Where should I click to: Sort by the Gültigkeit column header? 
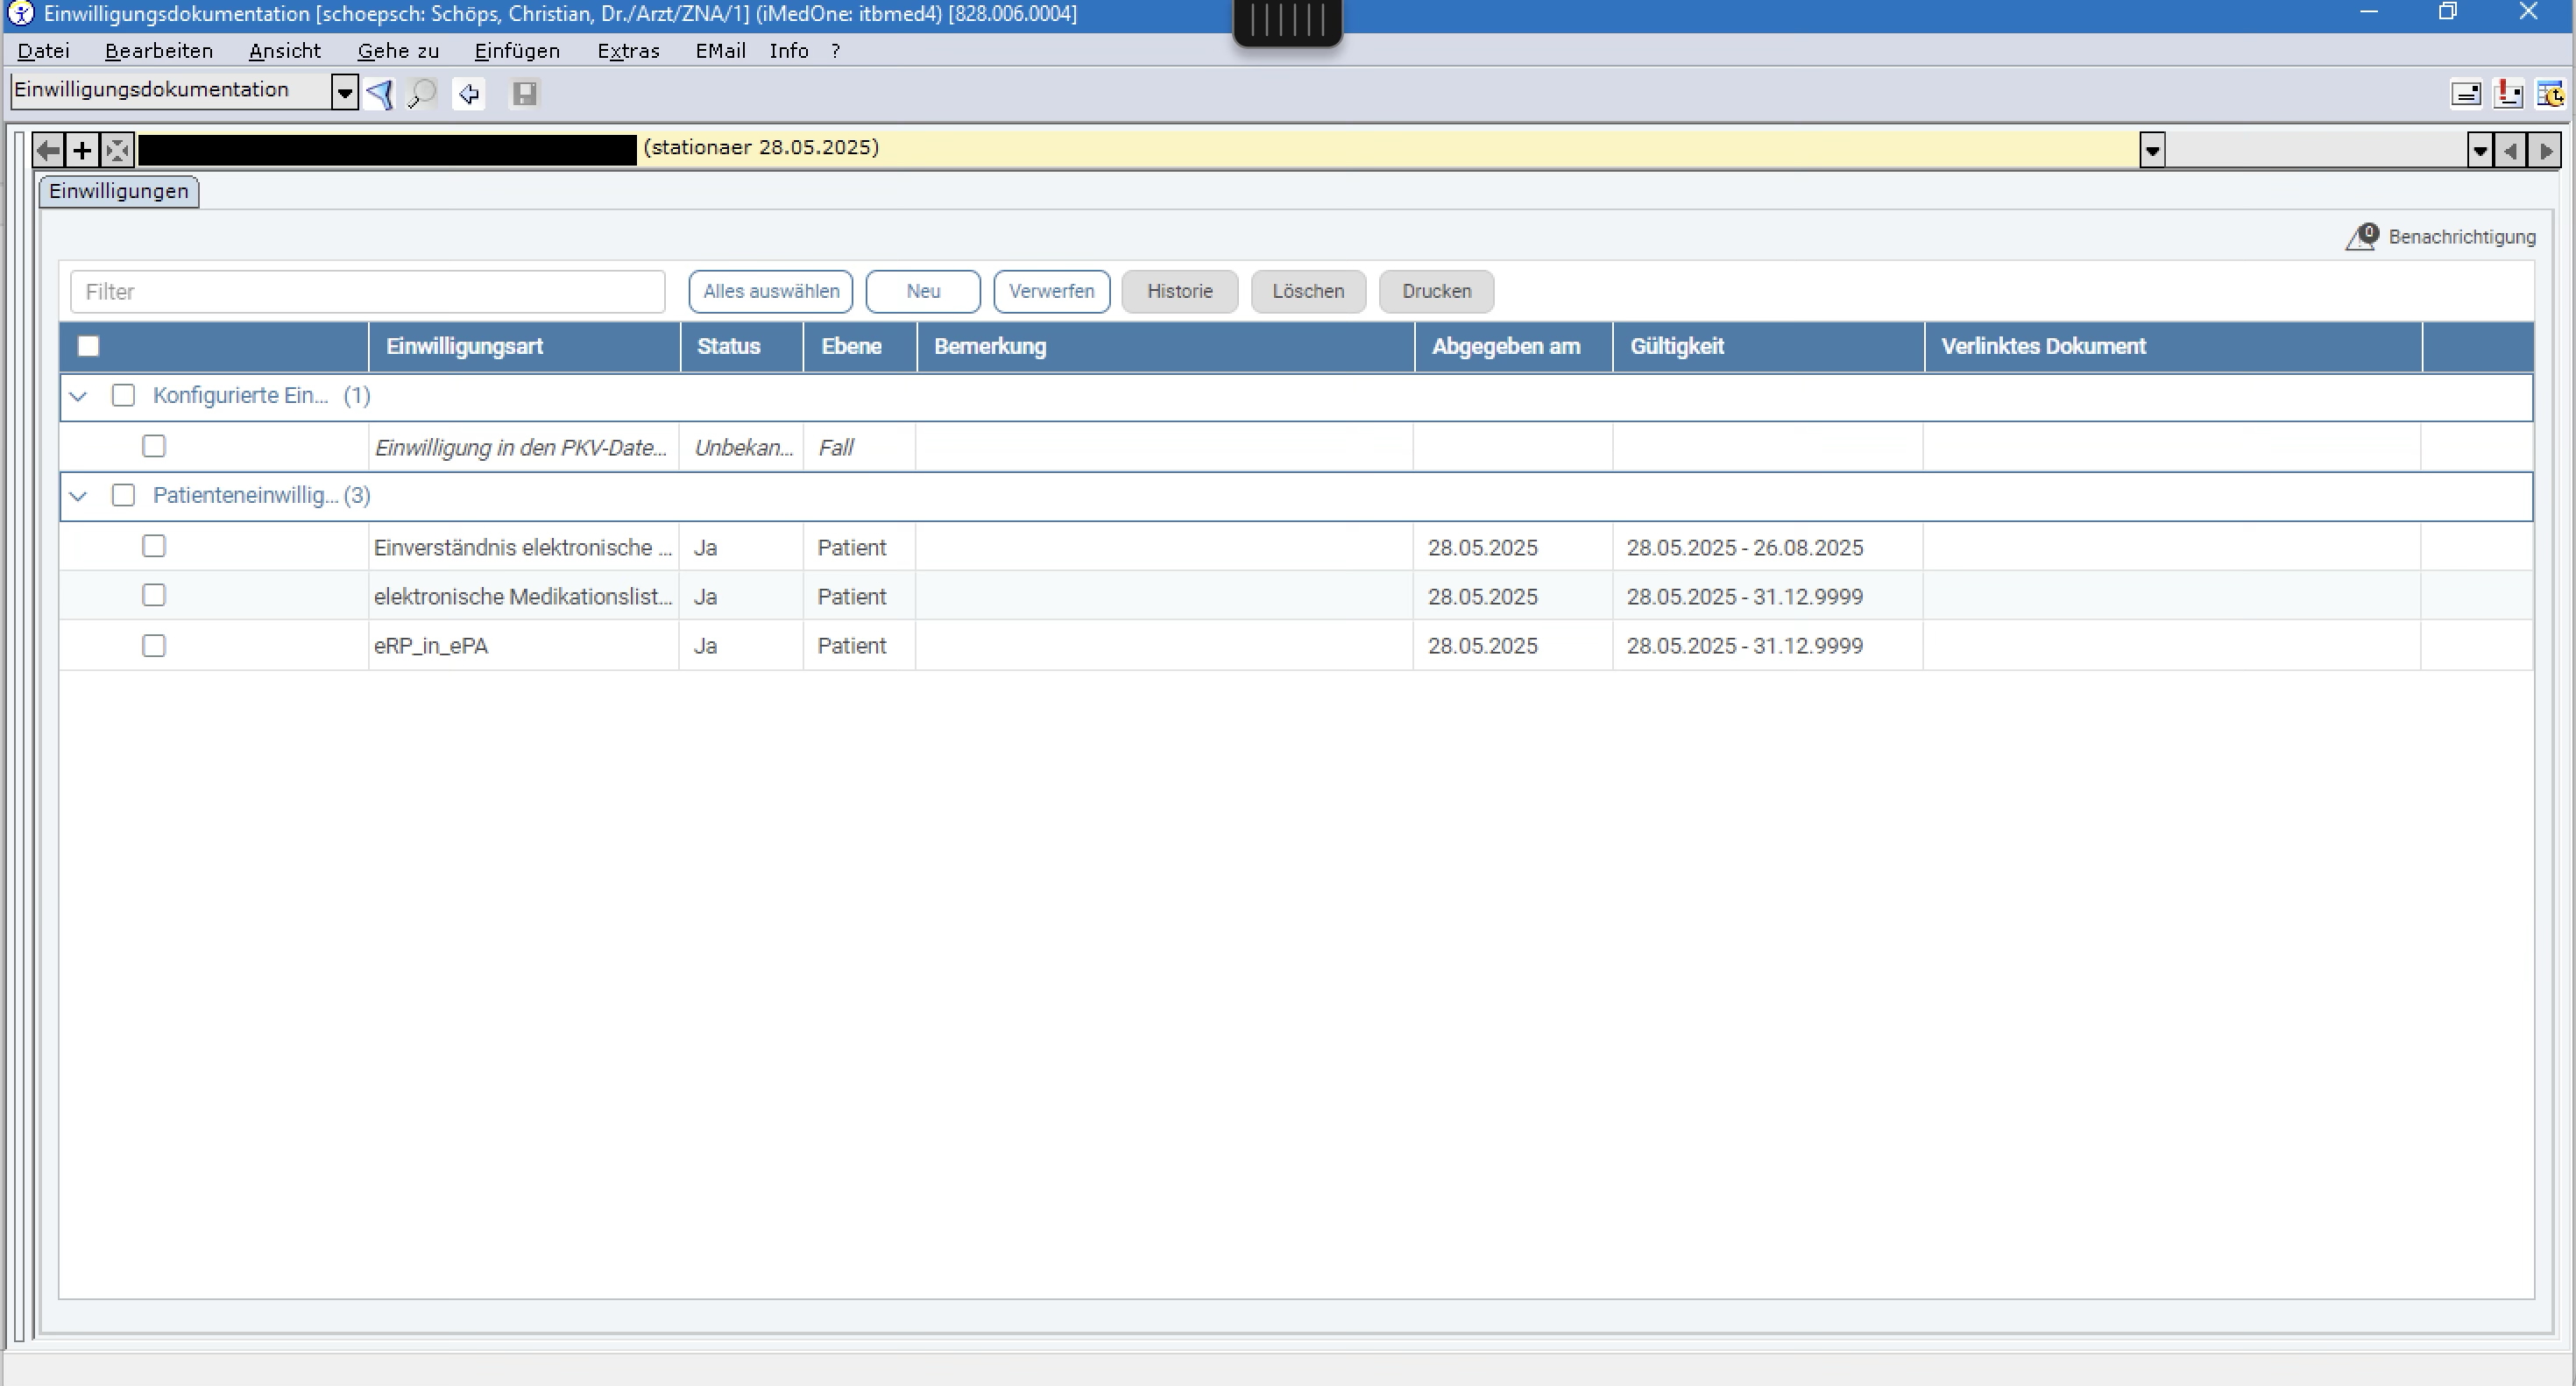pyautogui.click(x=1676, y=347)
